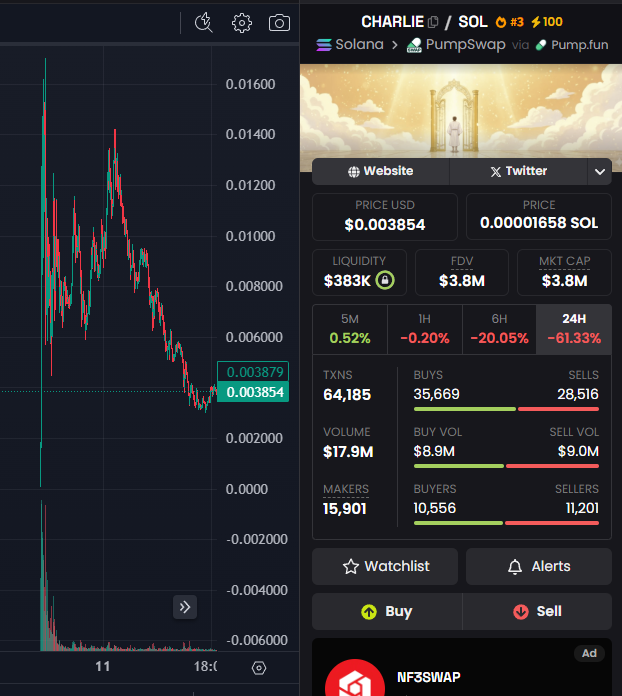Screen dimensions: 622x696
Task: Click the NF3SWAP red logo
Action: (355, 678)
